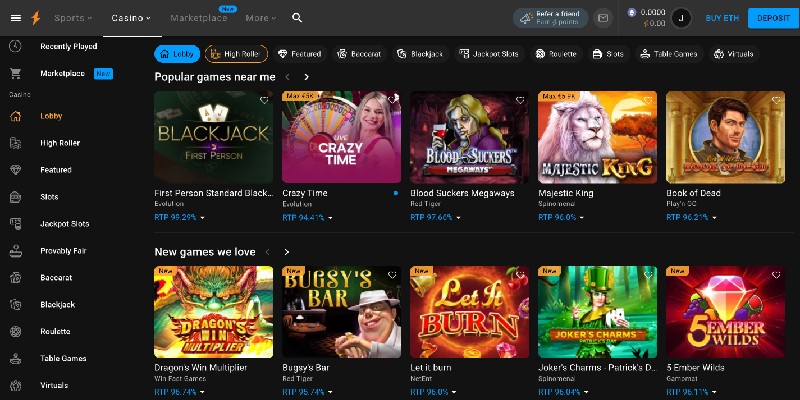Click the Lobby house icon in sidebar
800x400 pixels.
15,116
